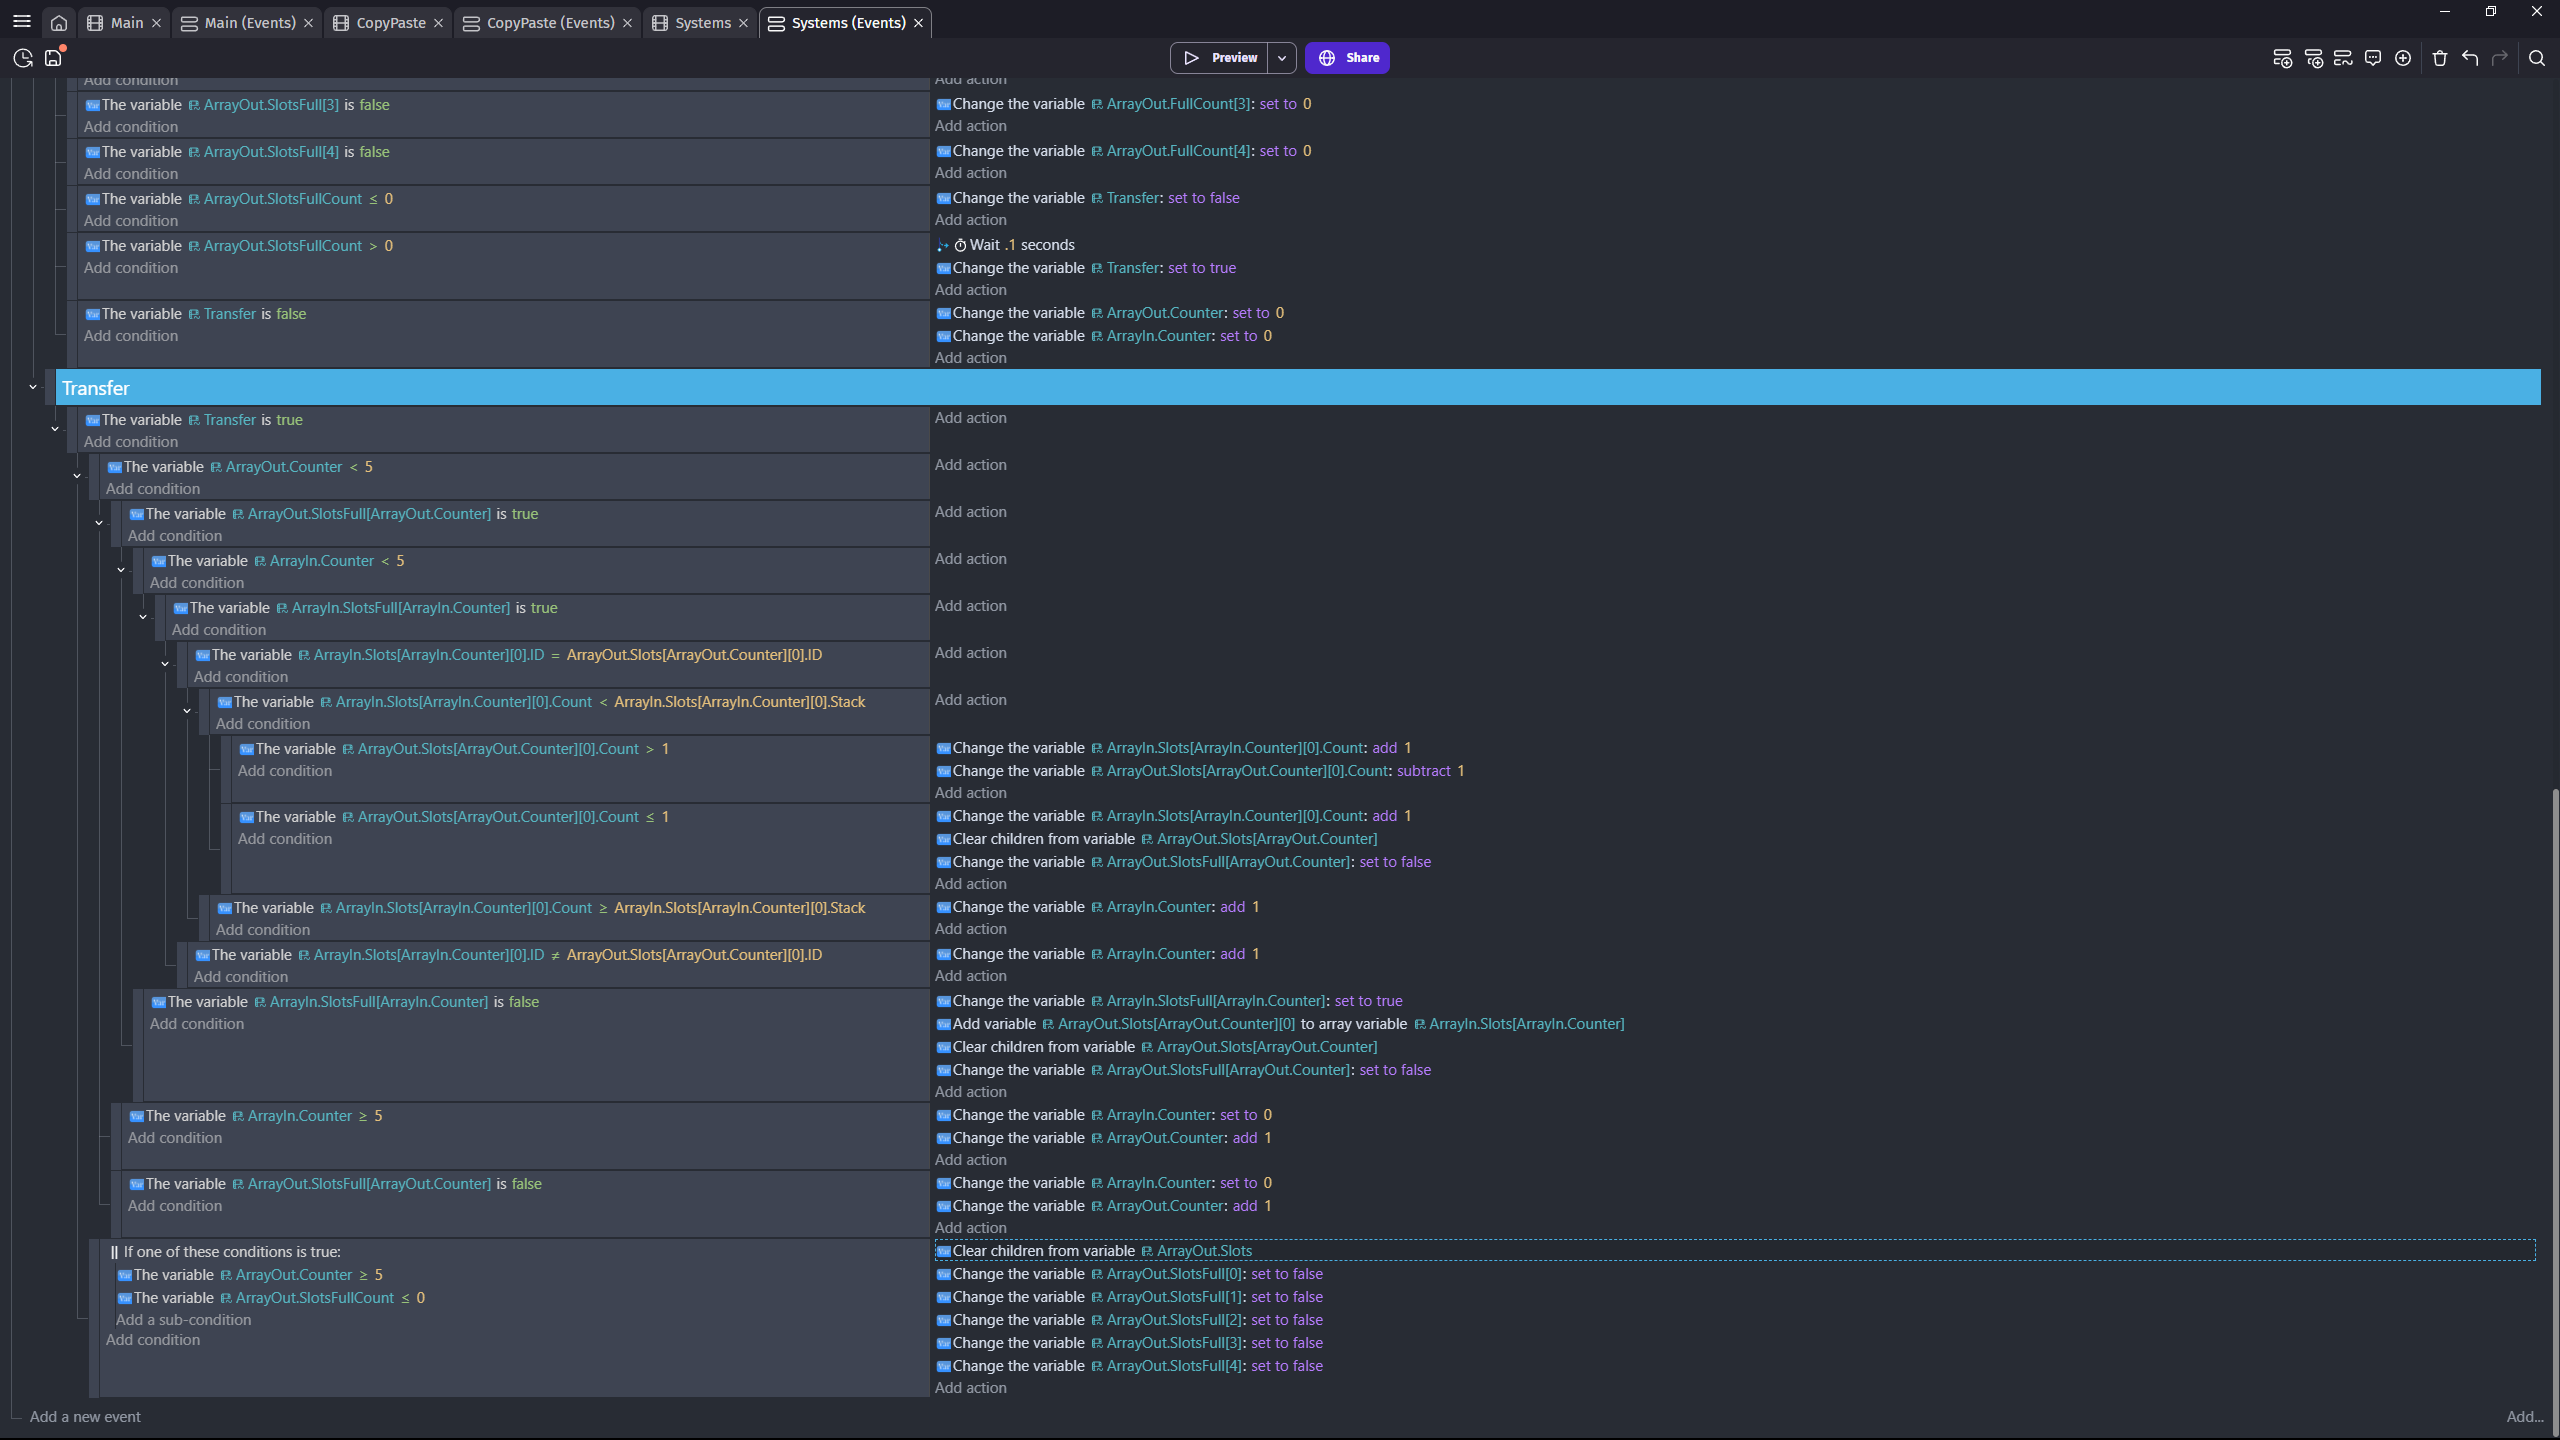Switch to the CopyPaste (Events) tab
Image resolution: width=2560 pixels, height=1440 pixels.
[549, 22]
